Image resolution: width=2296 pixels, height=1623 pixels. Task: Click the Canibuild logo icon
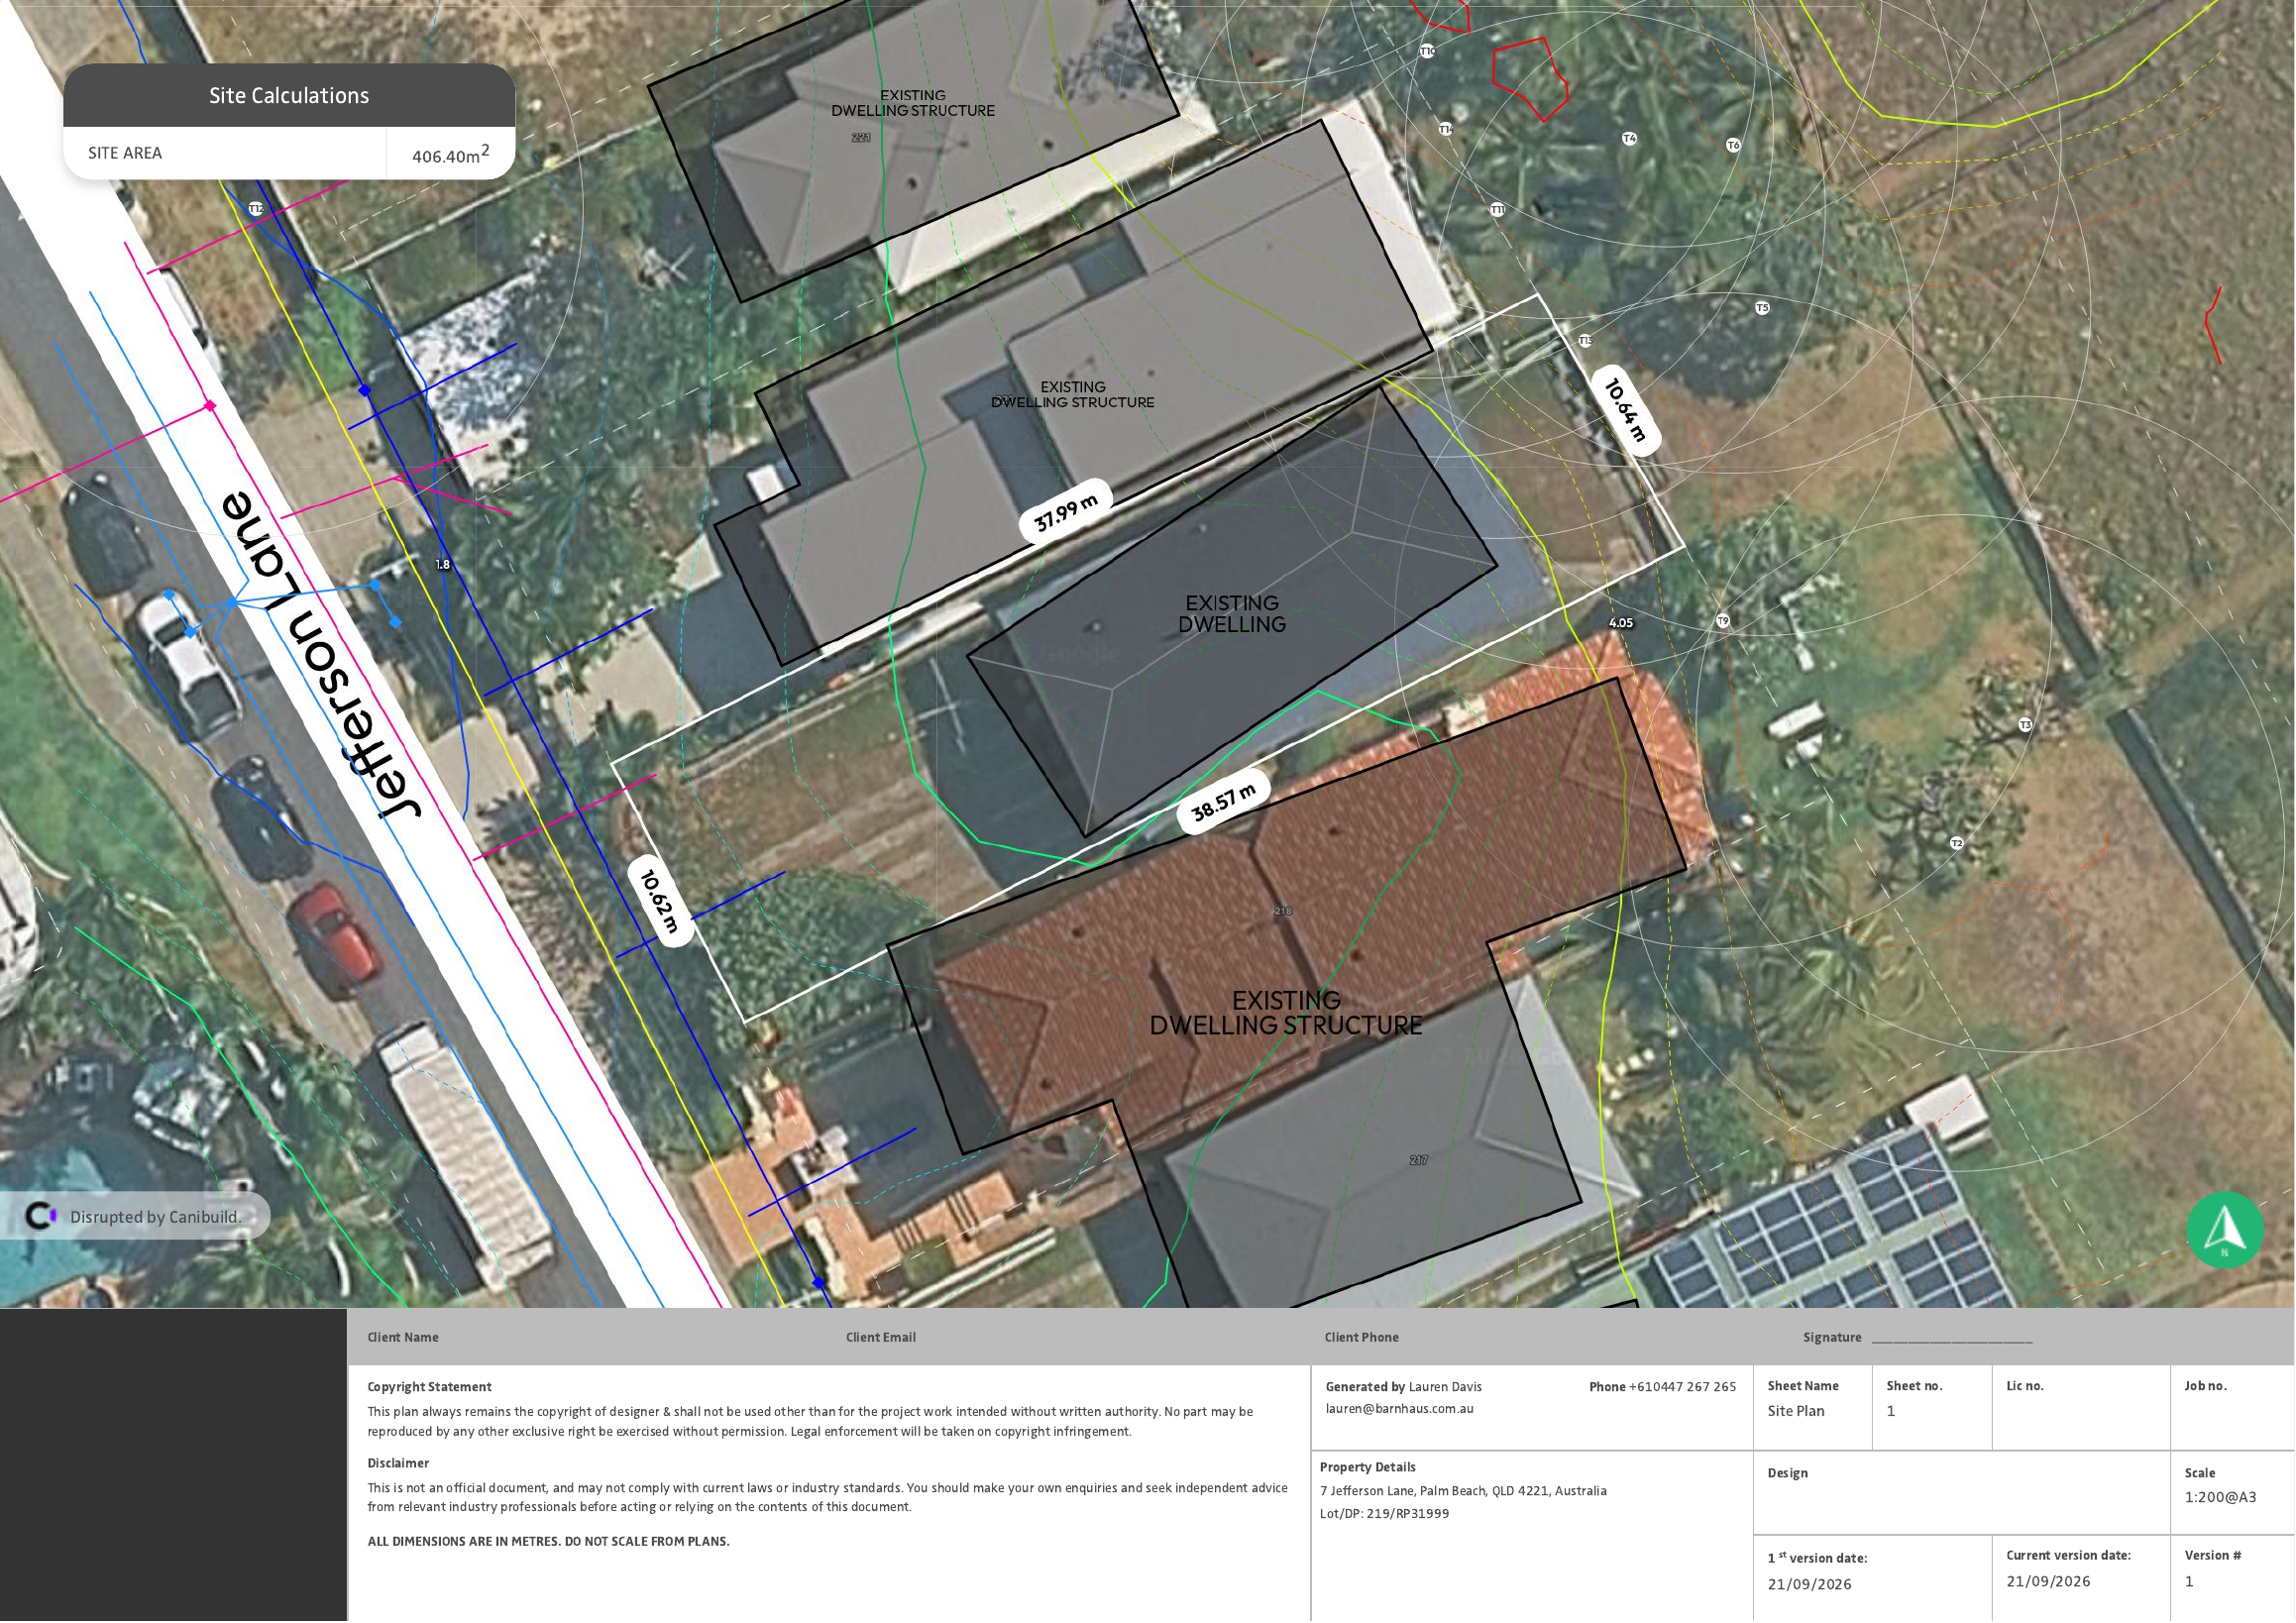tap(40, 1216)
